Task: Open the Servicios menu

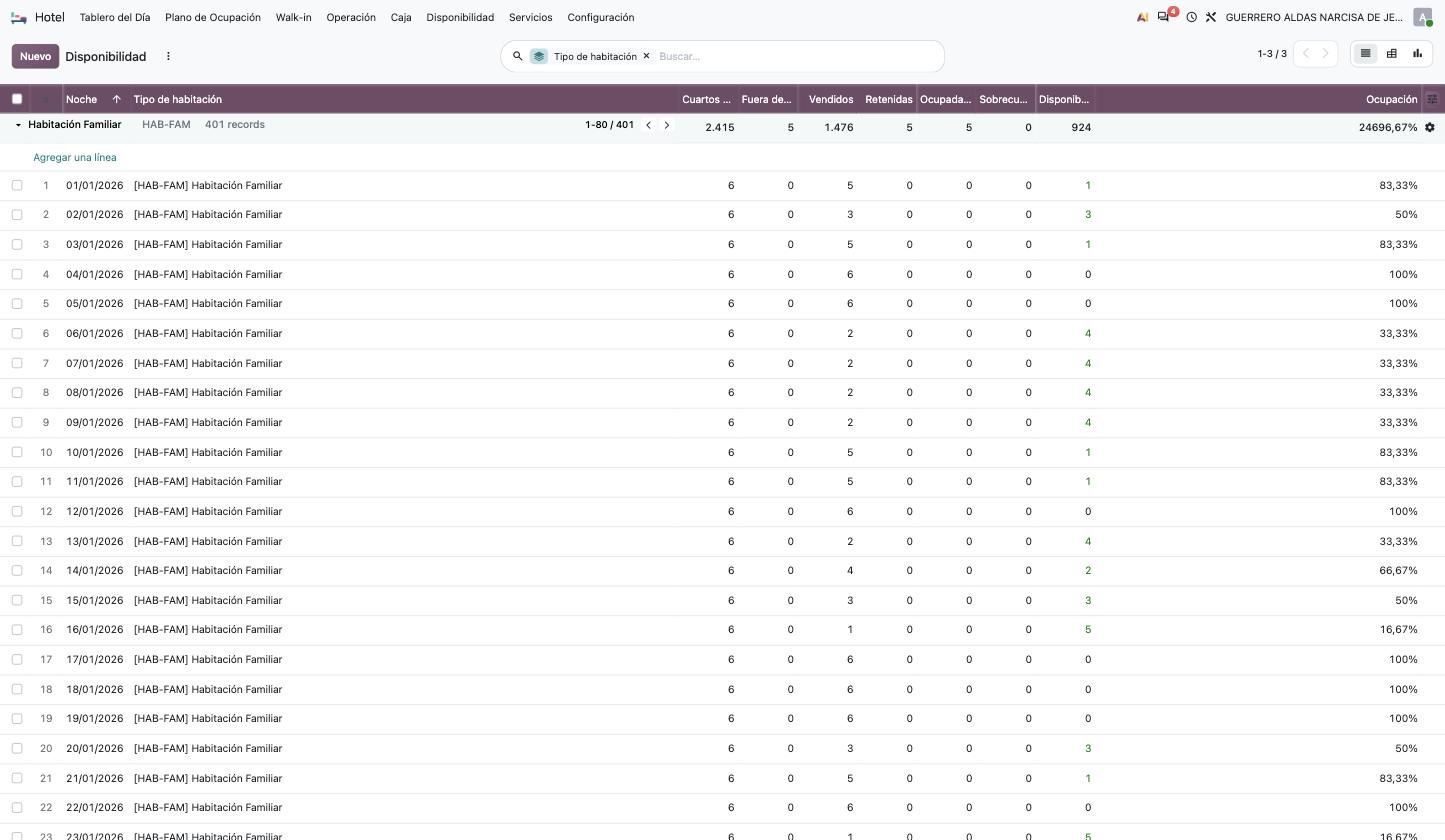Action: point(530,17)
